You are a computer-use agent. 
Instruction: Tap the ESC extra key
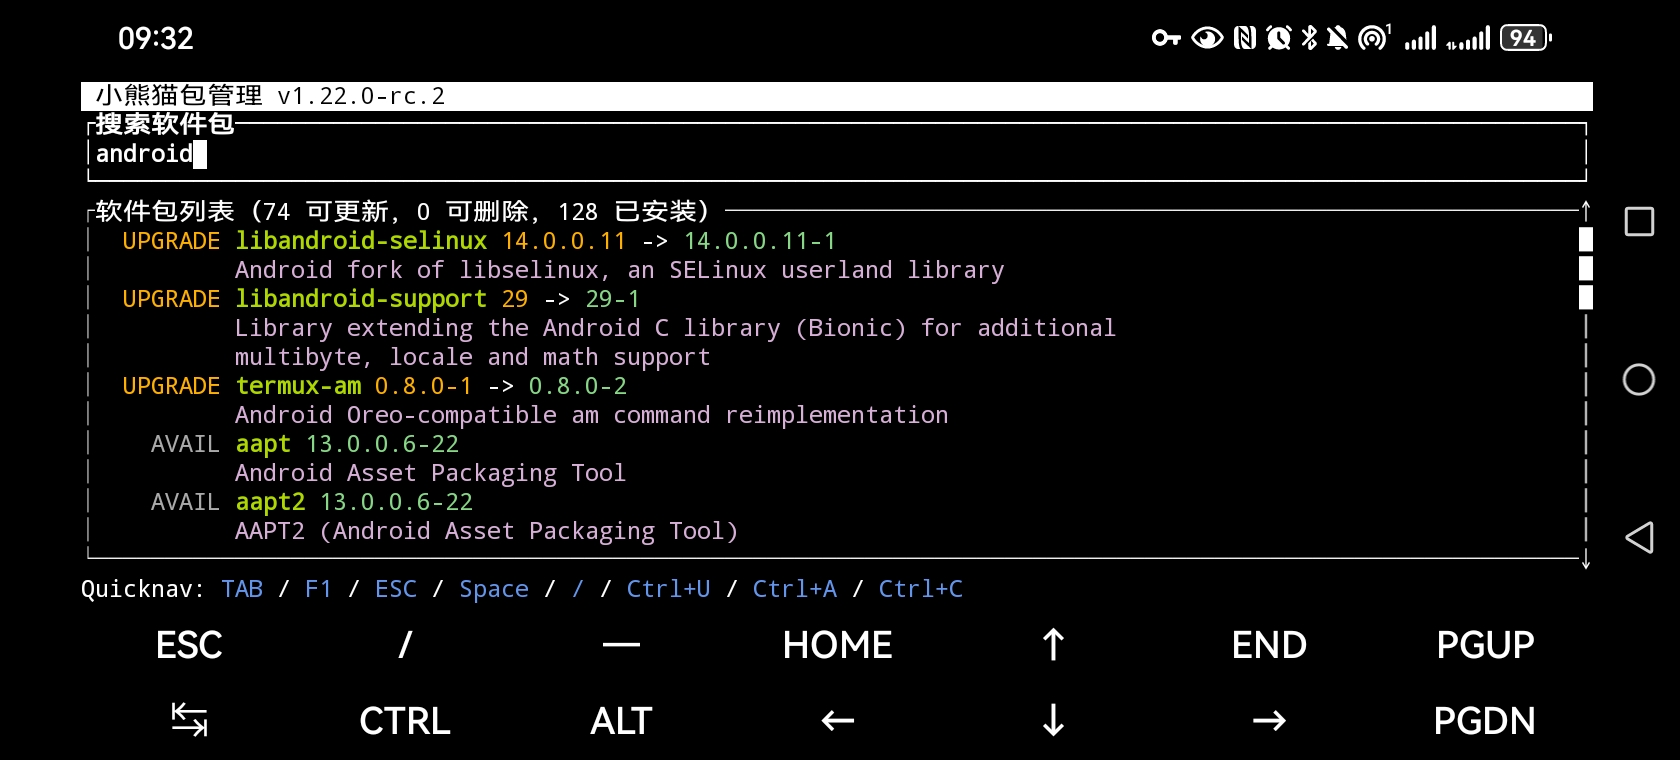coord(189,645)
